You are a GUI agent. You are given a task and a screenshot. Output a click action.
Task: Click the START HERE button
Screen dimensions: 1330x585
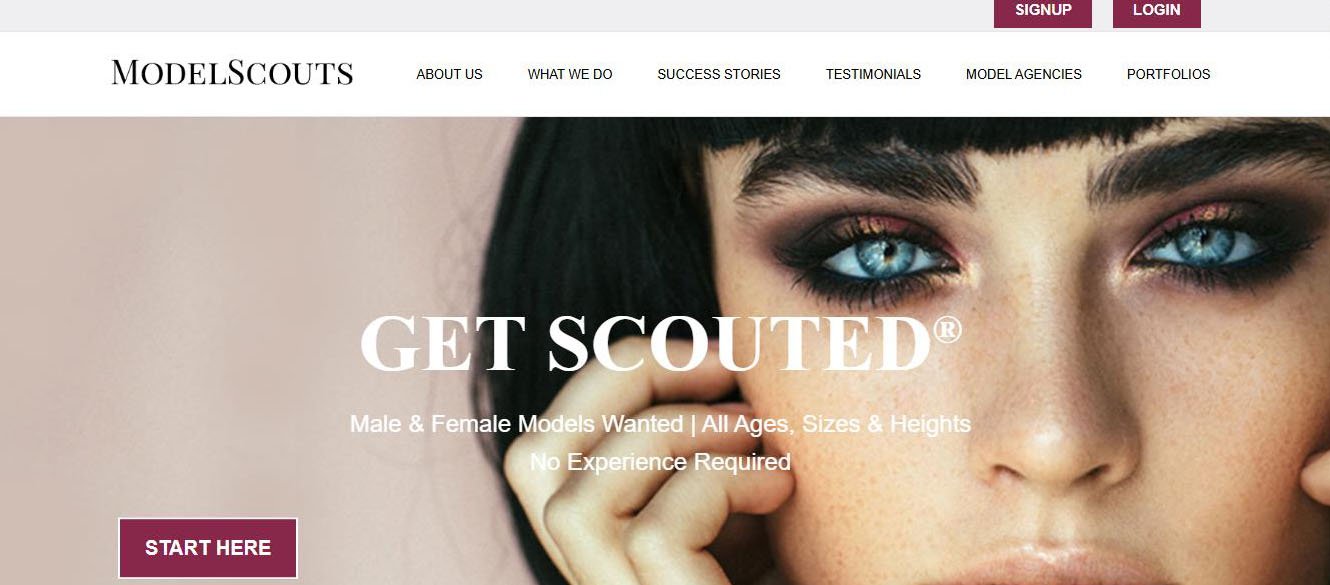[208, 548]
